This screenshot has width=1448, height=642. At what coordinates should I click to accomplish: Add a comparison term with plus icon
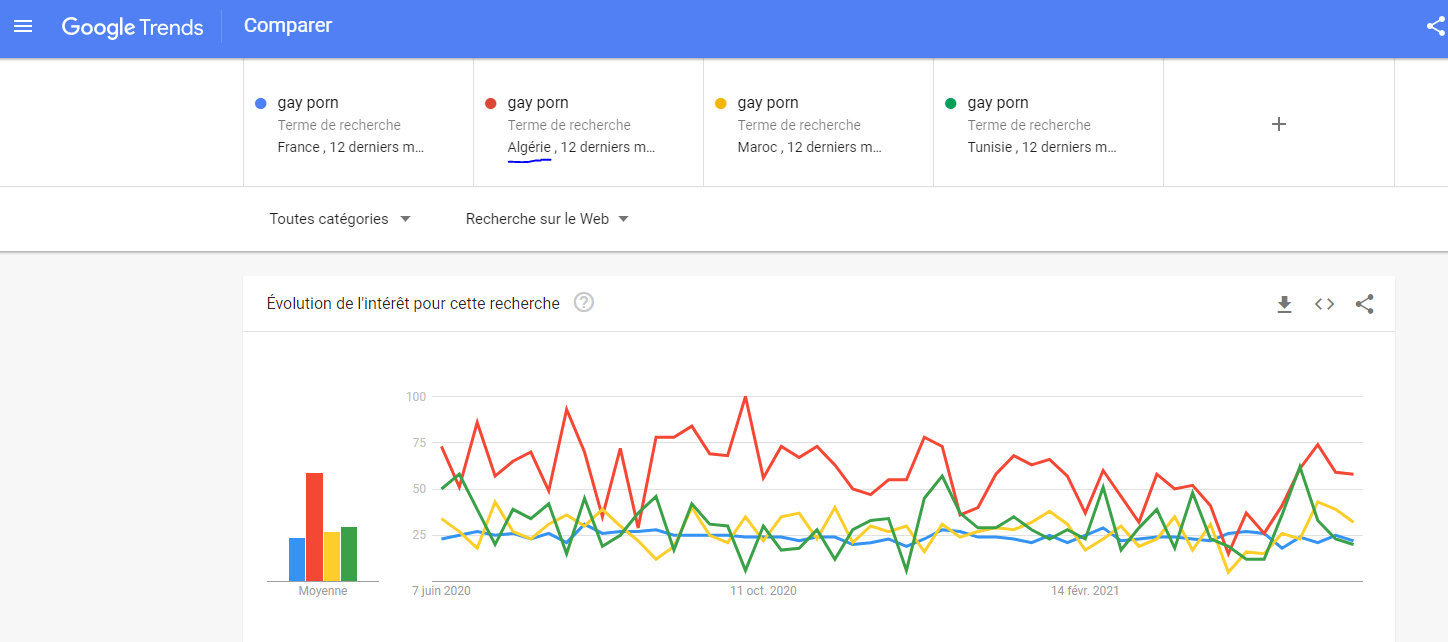(x=1278, y=124)
